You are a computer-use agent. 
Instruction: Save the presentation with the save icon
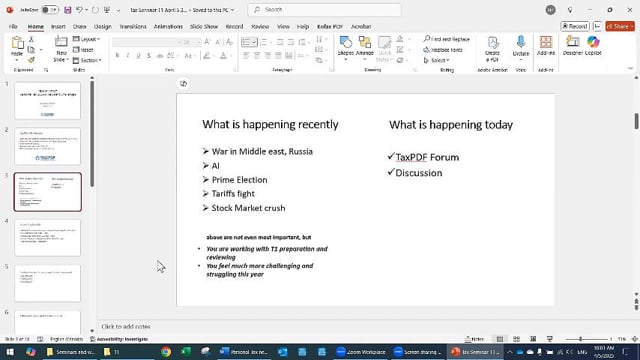[68, 10]
